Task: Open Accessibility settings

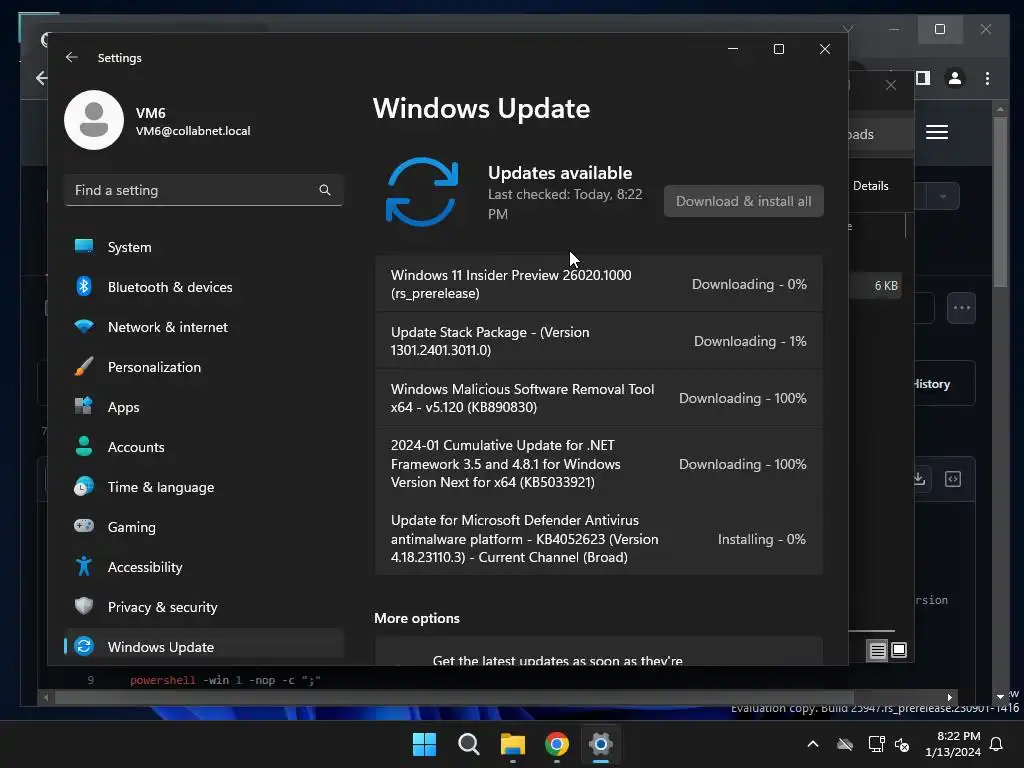Action: pyautogui.click(x=204, y=567)
